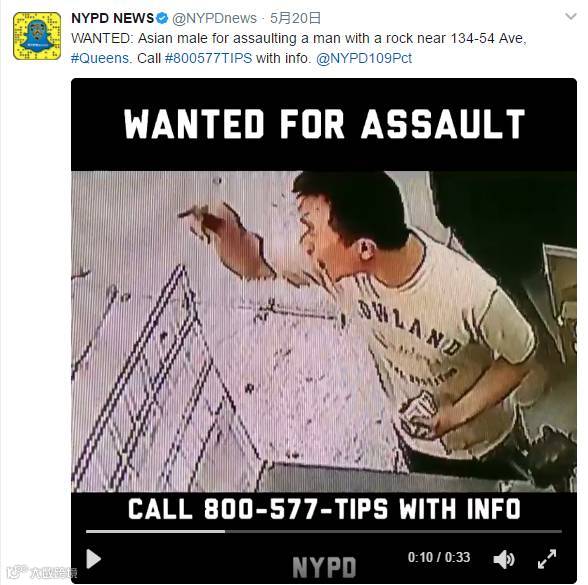Click the surveillance footage video frame
The image size is (588, 585).
tap(324, 332)
